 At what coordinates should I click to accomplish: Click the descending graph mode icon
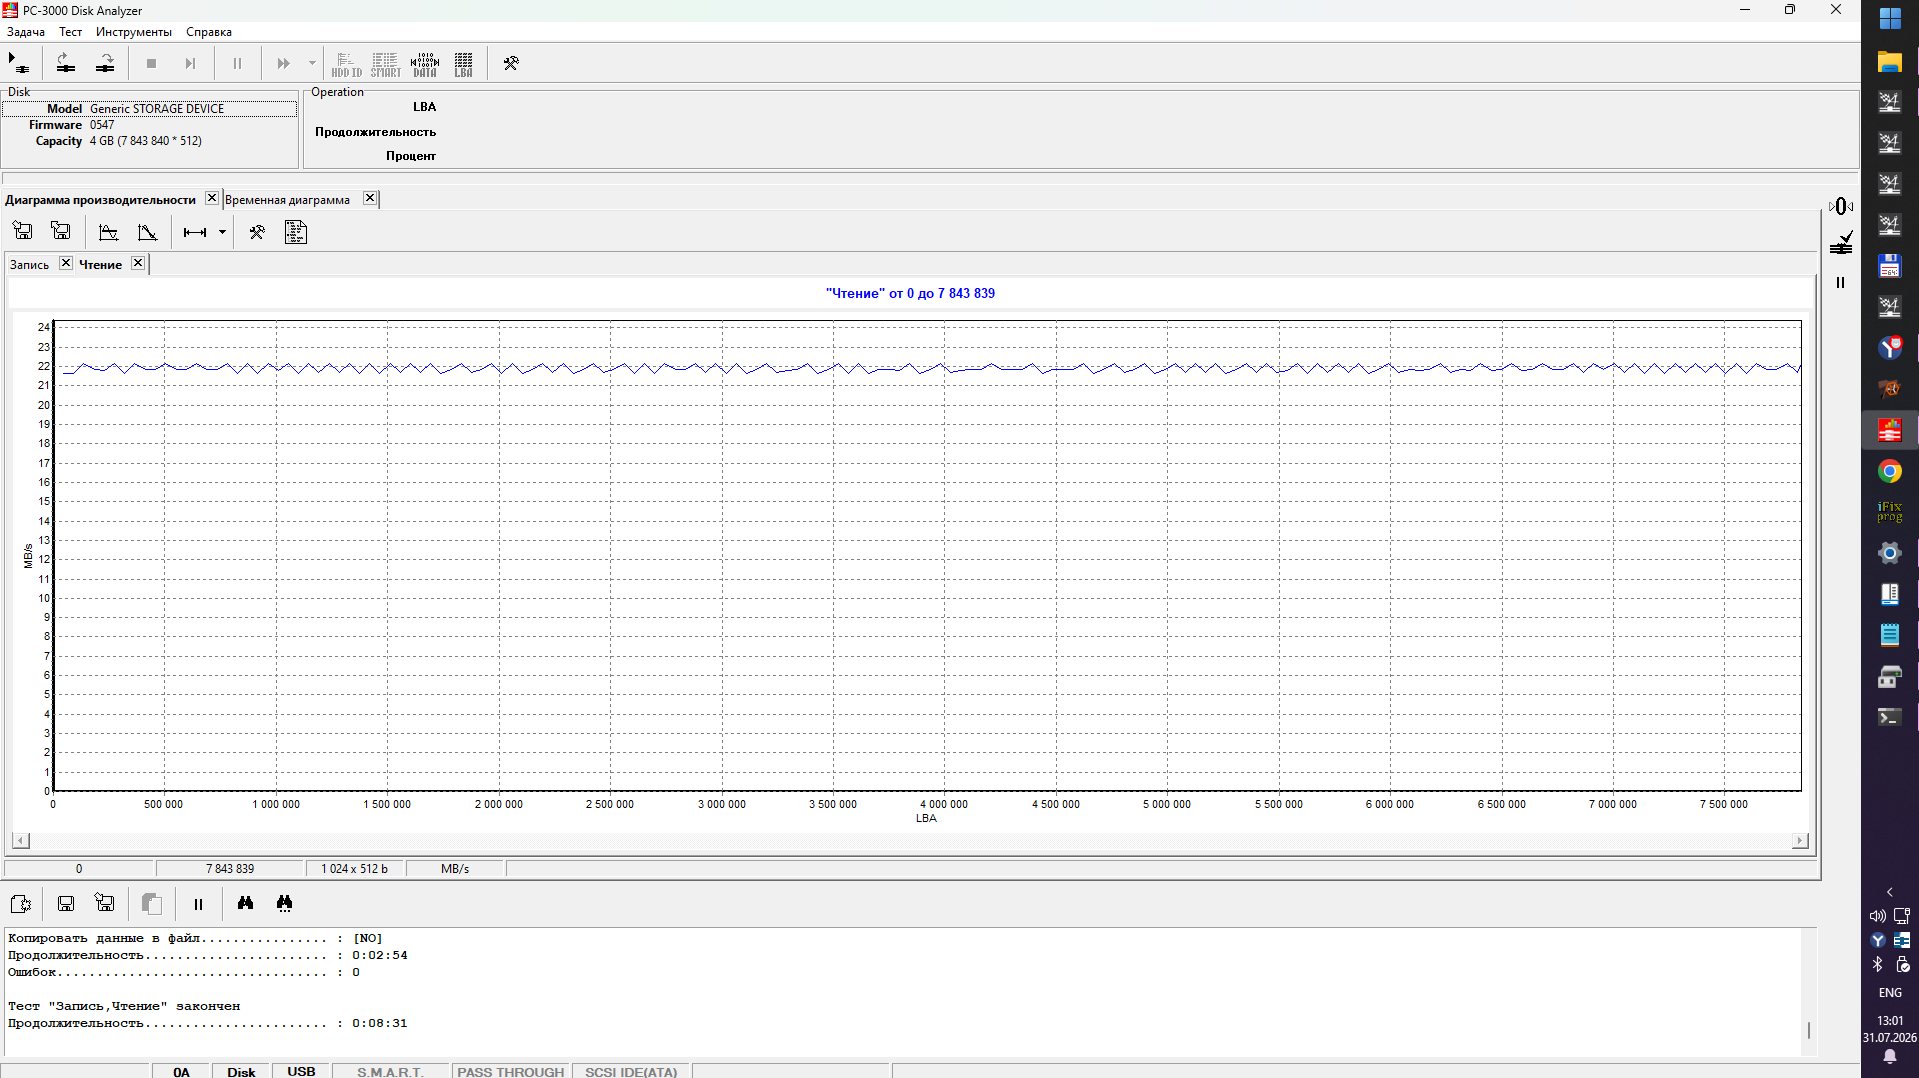(147, 232)
